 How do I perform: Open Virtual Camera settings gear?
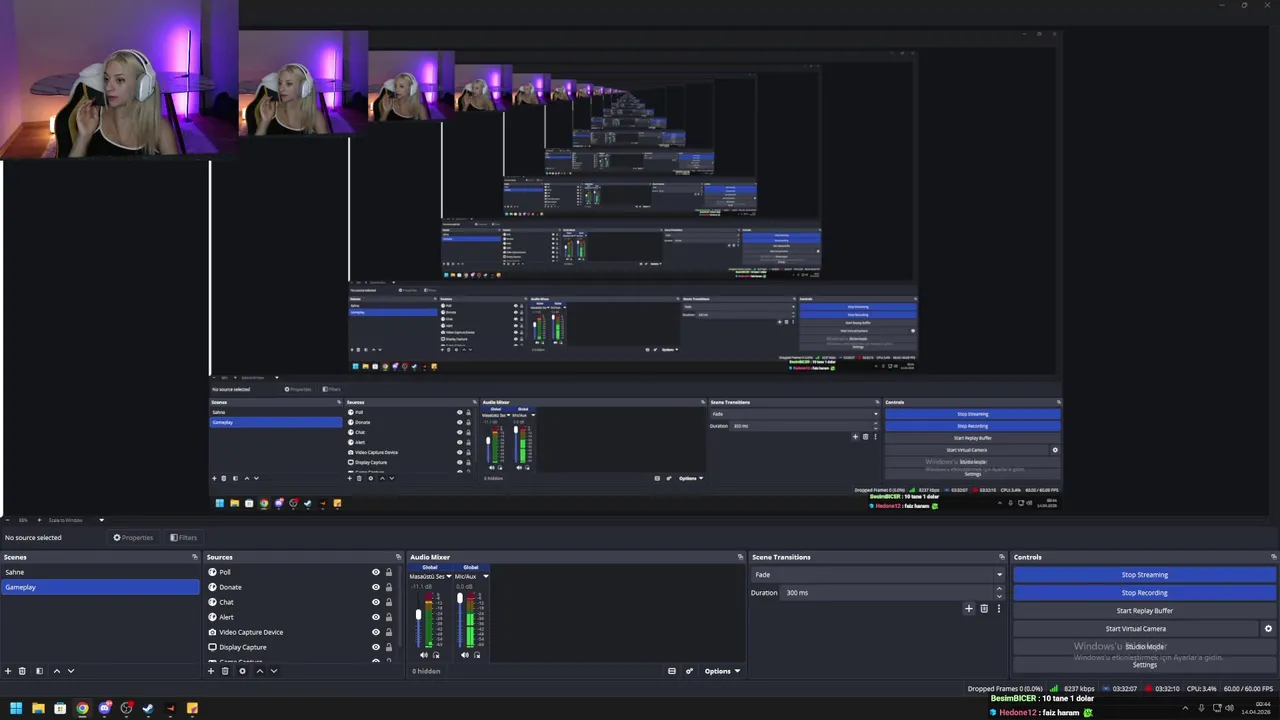coord(1268,629)
